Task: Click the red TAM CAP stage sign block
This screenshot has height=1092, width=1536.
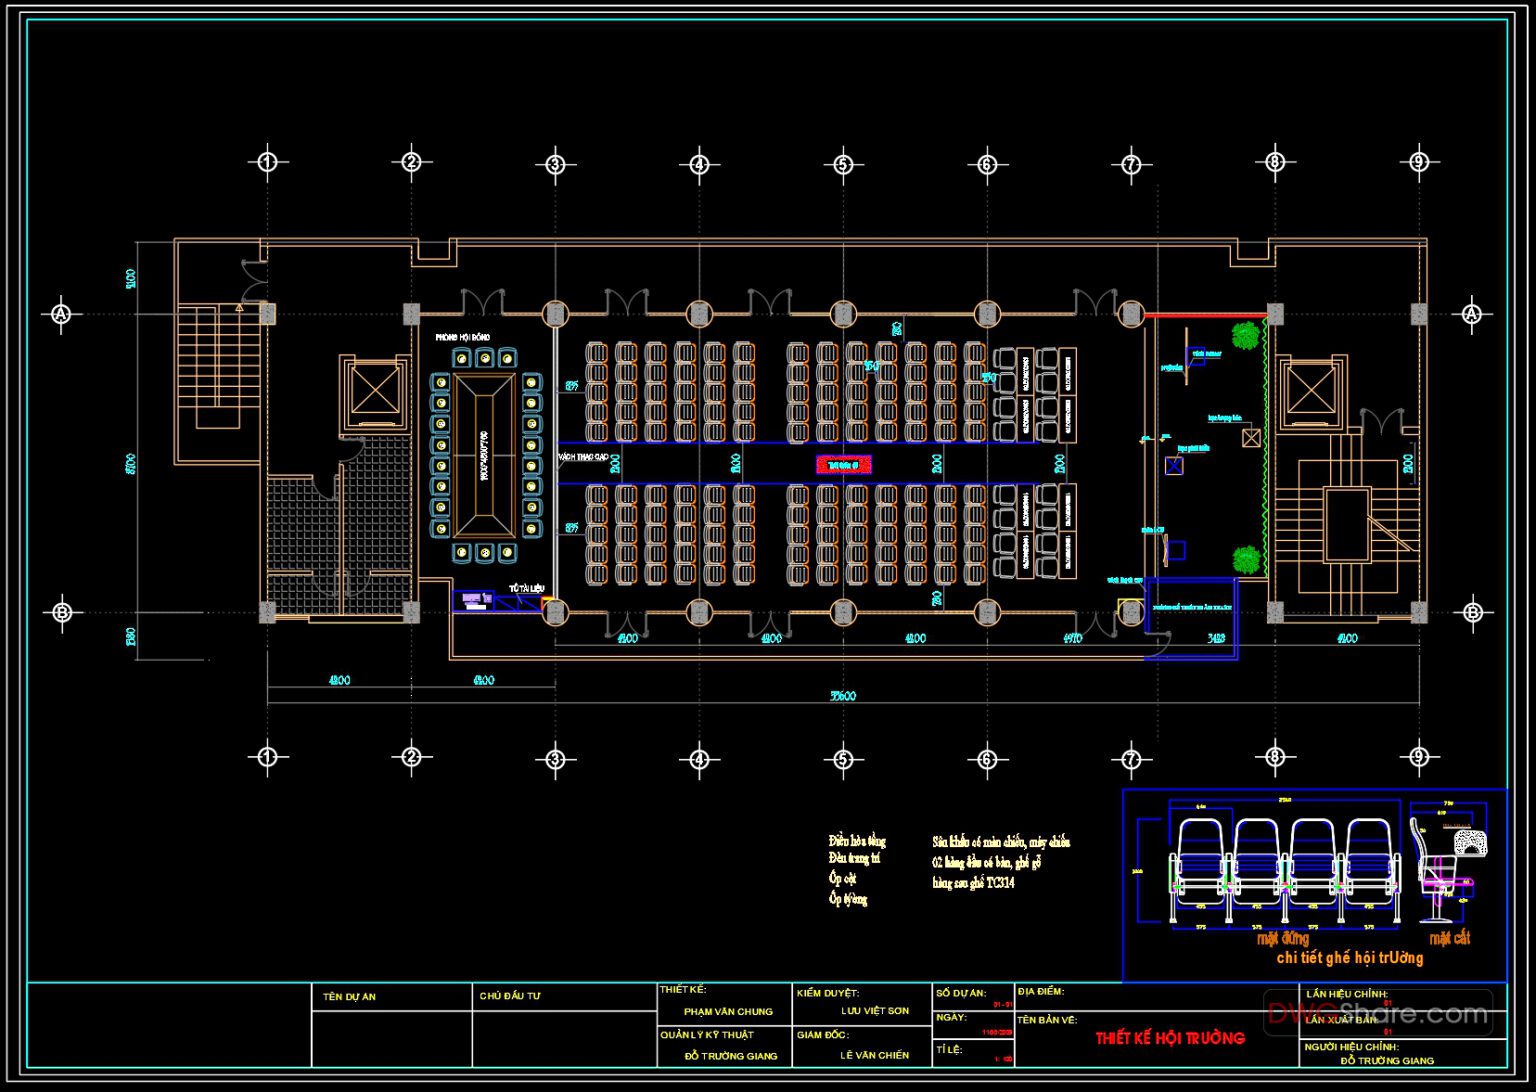Action: (843, 464)
